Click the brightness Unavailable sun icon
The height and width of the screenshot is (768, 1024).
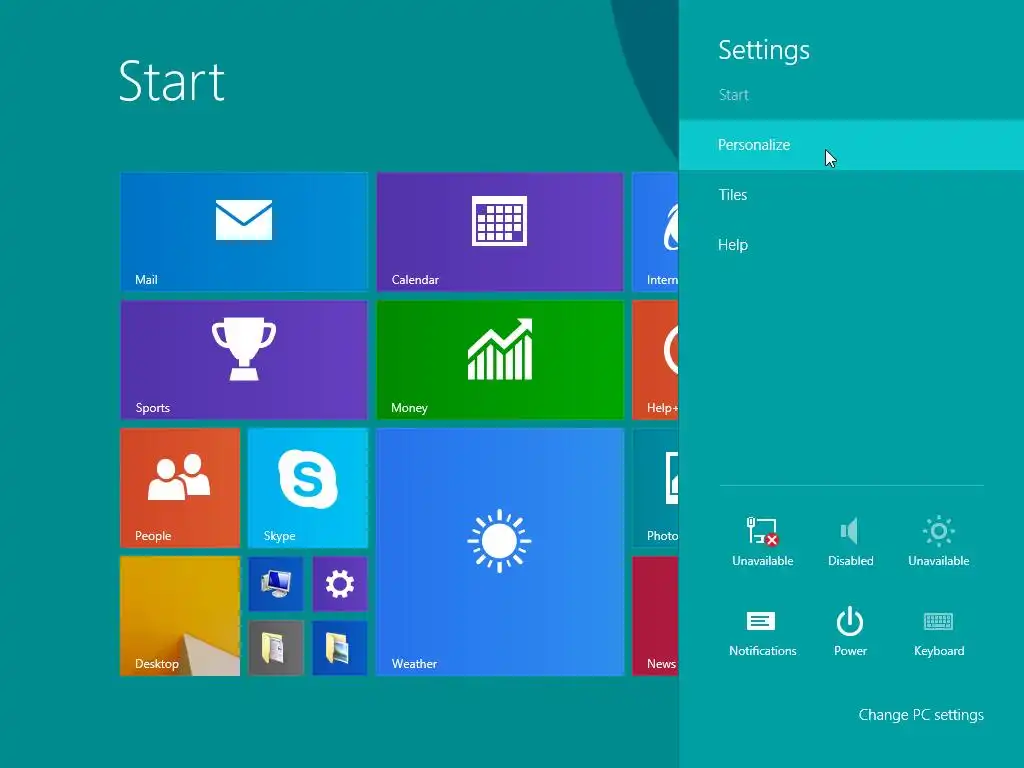[x=938, y=541]
